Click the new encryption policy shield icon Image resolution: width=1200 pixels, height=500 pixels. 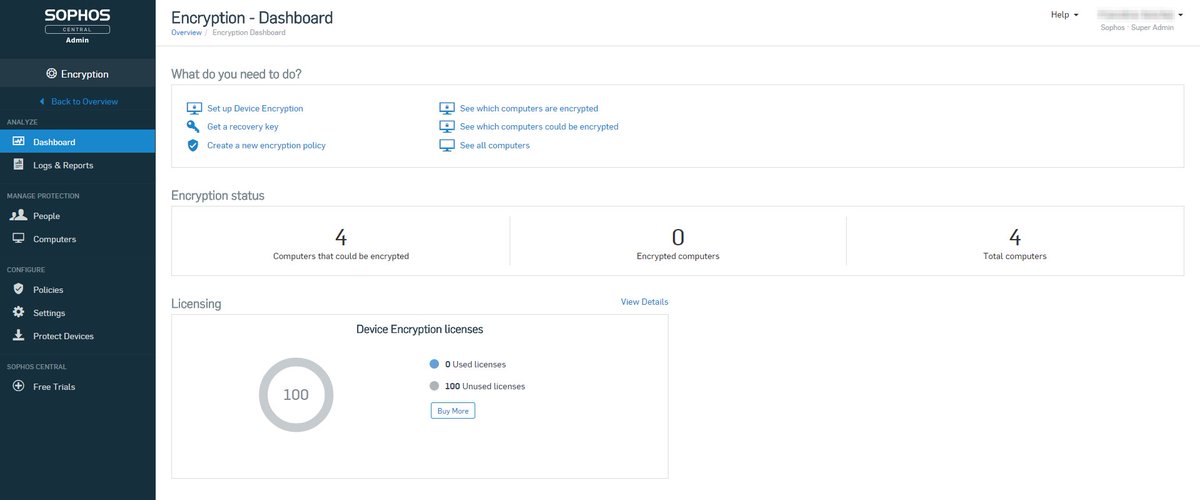194,145
